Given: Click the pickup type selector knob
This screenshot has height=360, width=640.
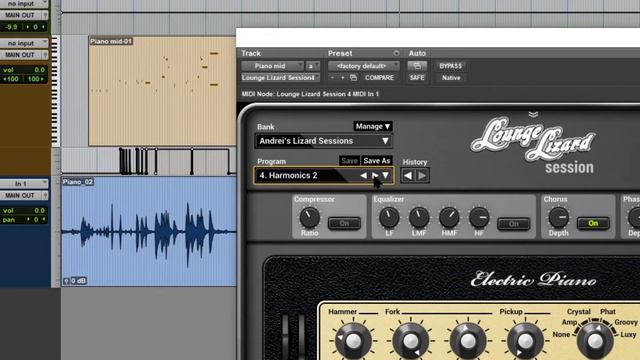Looking at the screenshot, I should click(x=595, y=340).
